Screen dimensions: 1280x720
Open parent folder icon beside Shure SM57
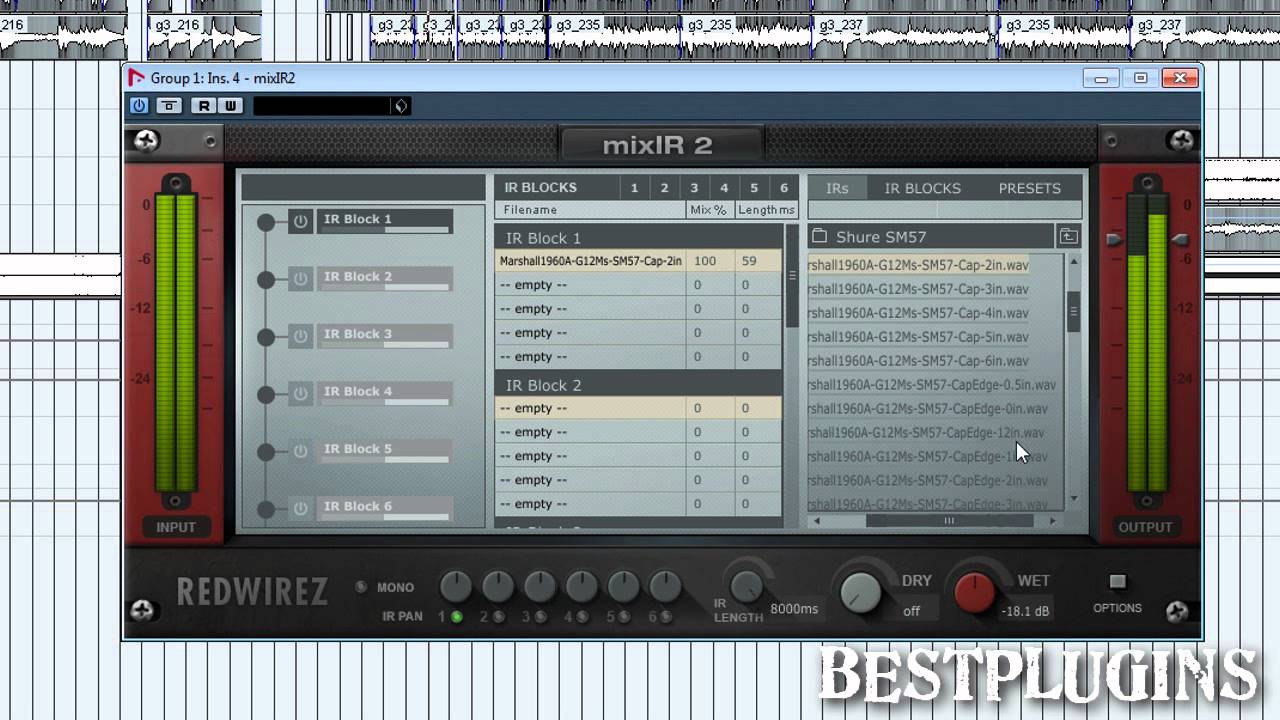(x=1069, y=236)
